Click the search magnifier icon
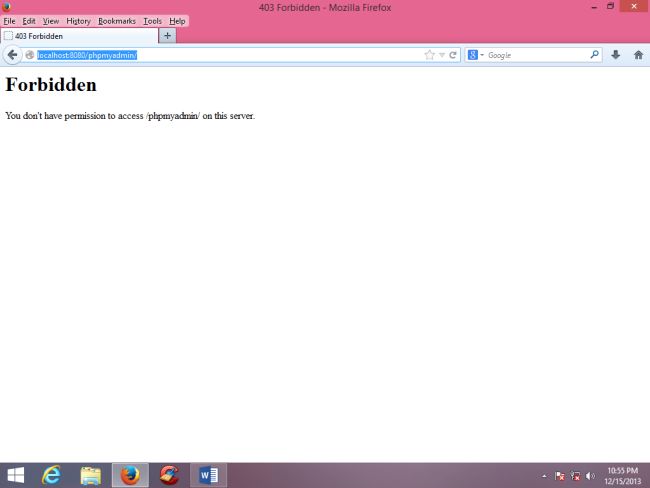This screenshot has width=650, height=488. pos(594,54)
